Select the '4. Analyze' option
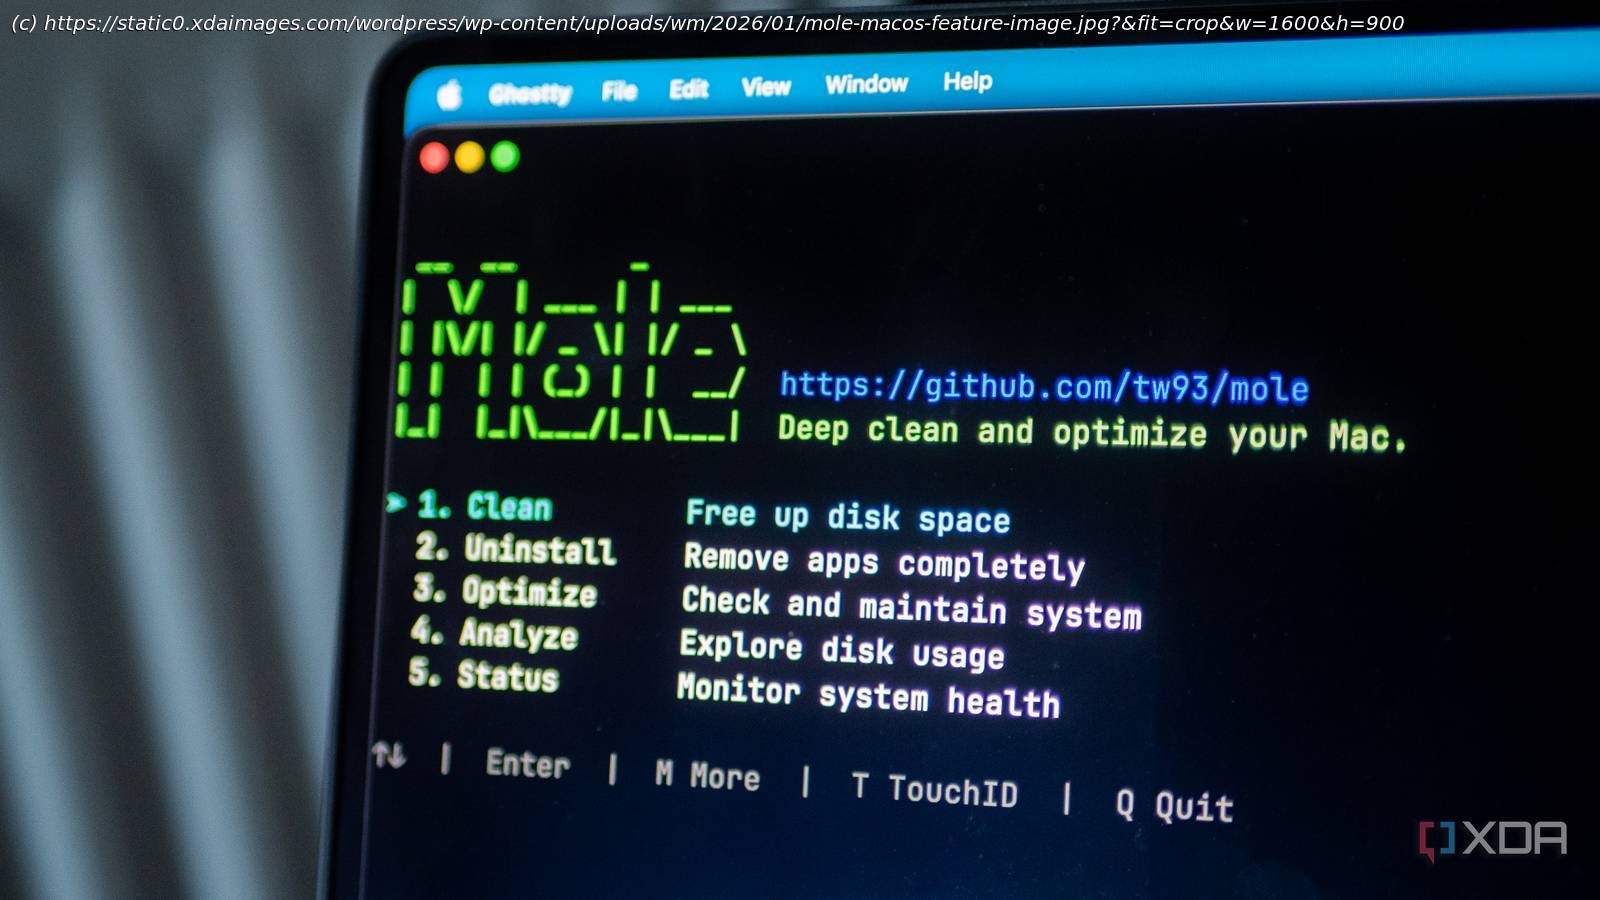The width and height of the screenshot is (1600, 900). coord(494,633)
